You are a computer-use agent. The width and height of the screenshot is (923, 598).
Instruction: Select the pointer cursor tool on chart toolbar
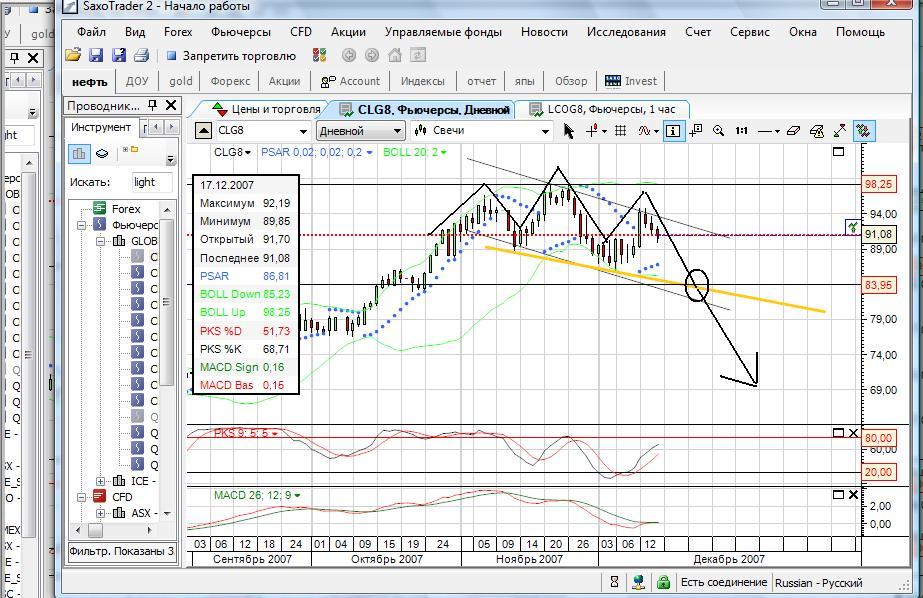(568, 131)
